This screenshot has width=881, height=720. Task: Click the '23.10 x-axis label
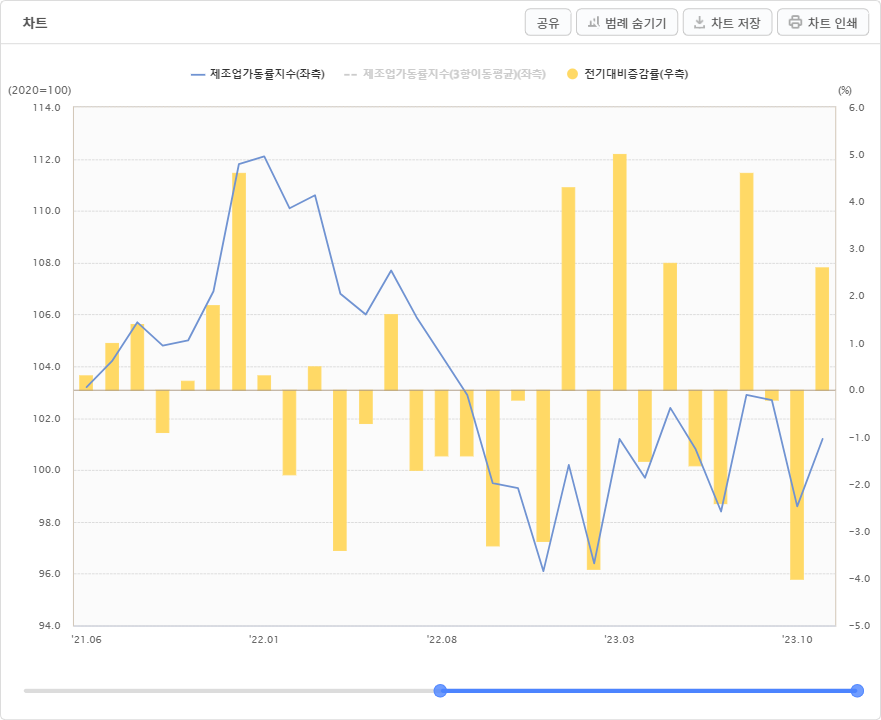click(797, 640)
